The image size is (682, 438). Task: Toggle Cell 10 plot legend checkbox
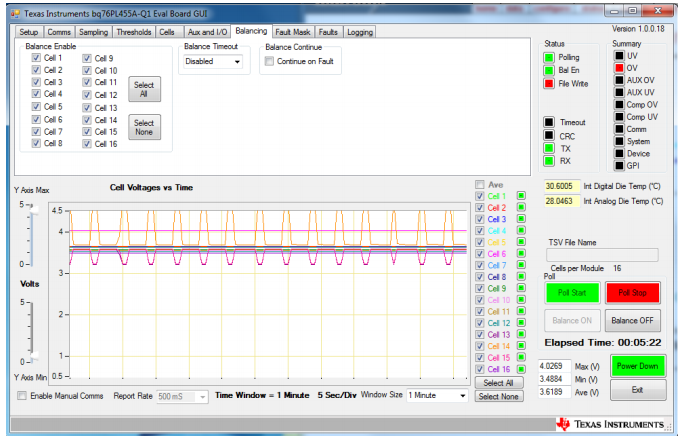point(479,300)
